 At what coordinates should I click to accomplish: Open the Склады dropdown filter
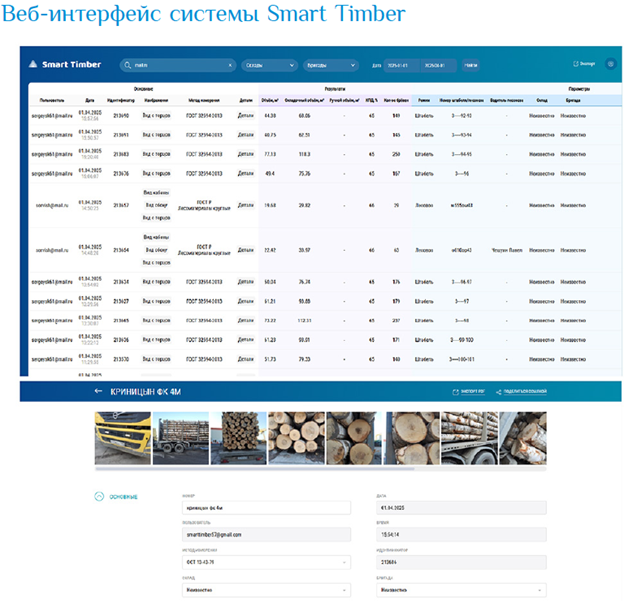pos(269,65)
